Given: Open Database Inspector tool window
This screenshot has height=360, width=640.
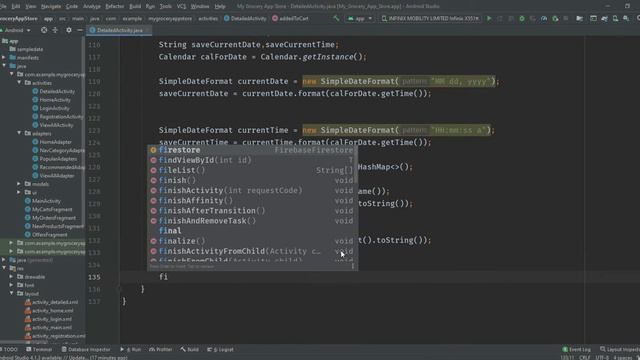Looking at the screenshot, I should pos(86,349).
